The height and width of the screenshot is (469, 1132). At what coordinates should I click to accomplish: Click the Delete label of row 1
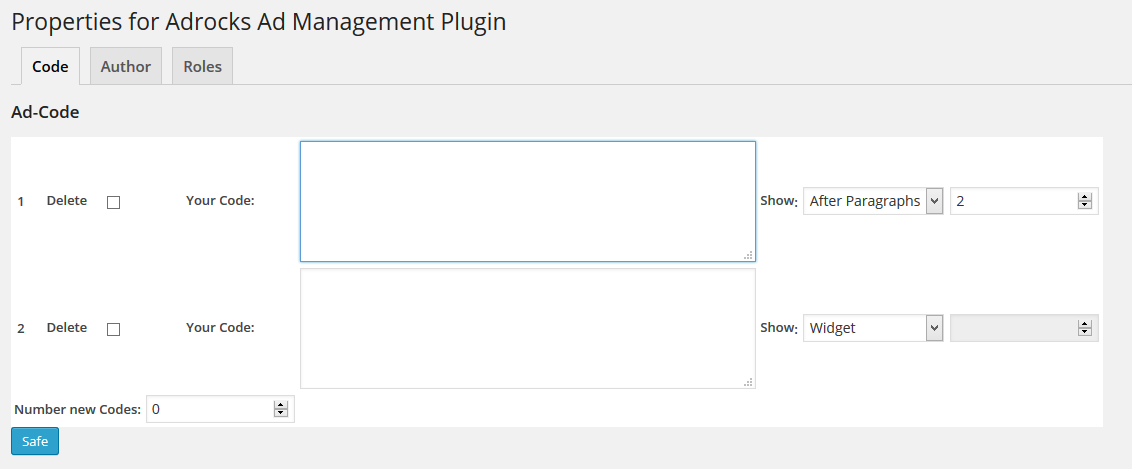click(66, 201)
